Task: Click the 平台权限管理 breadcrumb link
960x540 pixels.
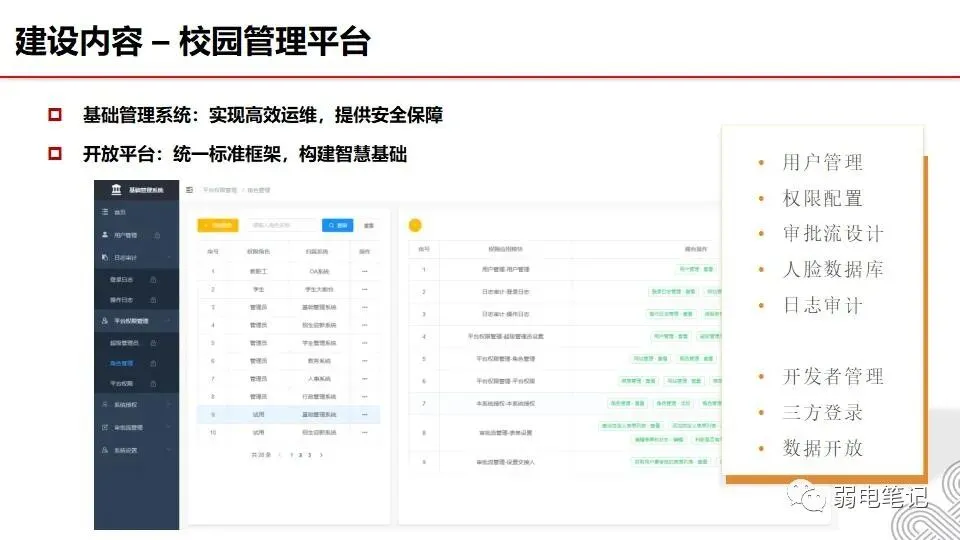Action: click(x=220, y=190)
